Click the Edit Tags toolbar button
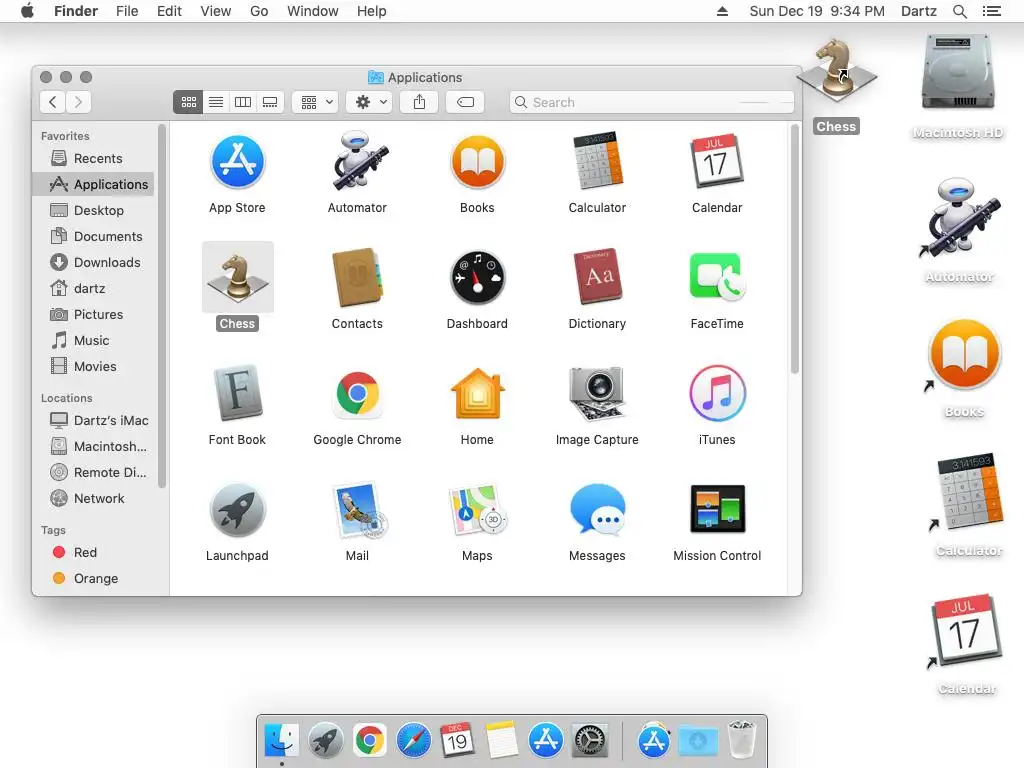1024x768 pixels. click(x=465, y=102)
